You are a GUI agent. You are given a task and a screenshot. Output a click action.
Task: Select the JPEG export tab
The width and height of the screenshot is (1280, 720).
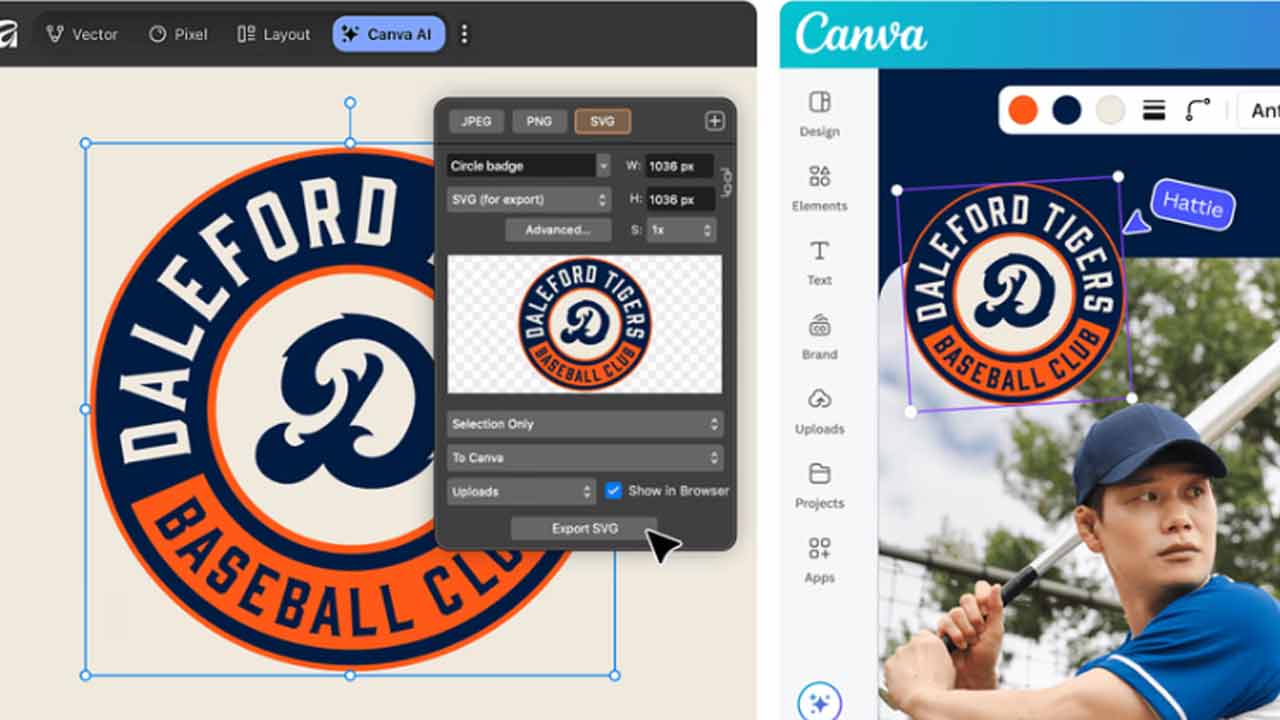coord(476,121)
